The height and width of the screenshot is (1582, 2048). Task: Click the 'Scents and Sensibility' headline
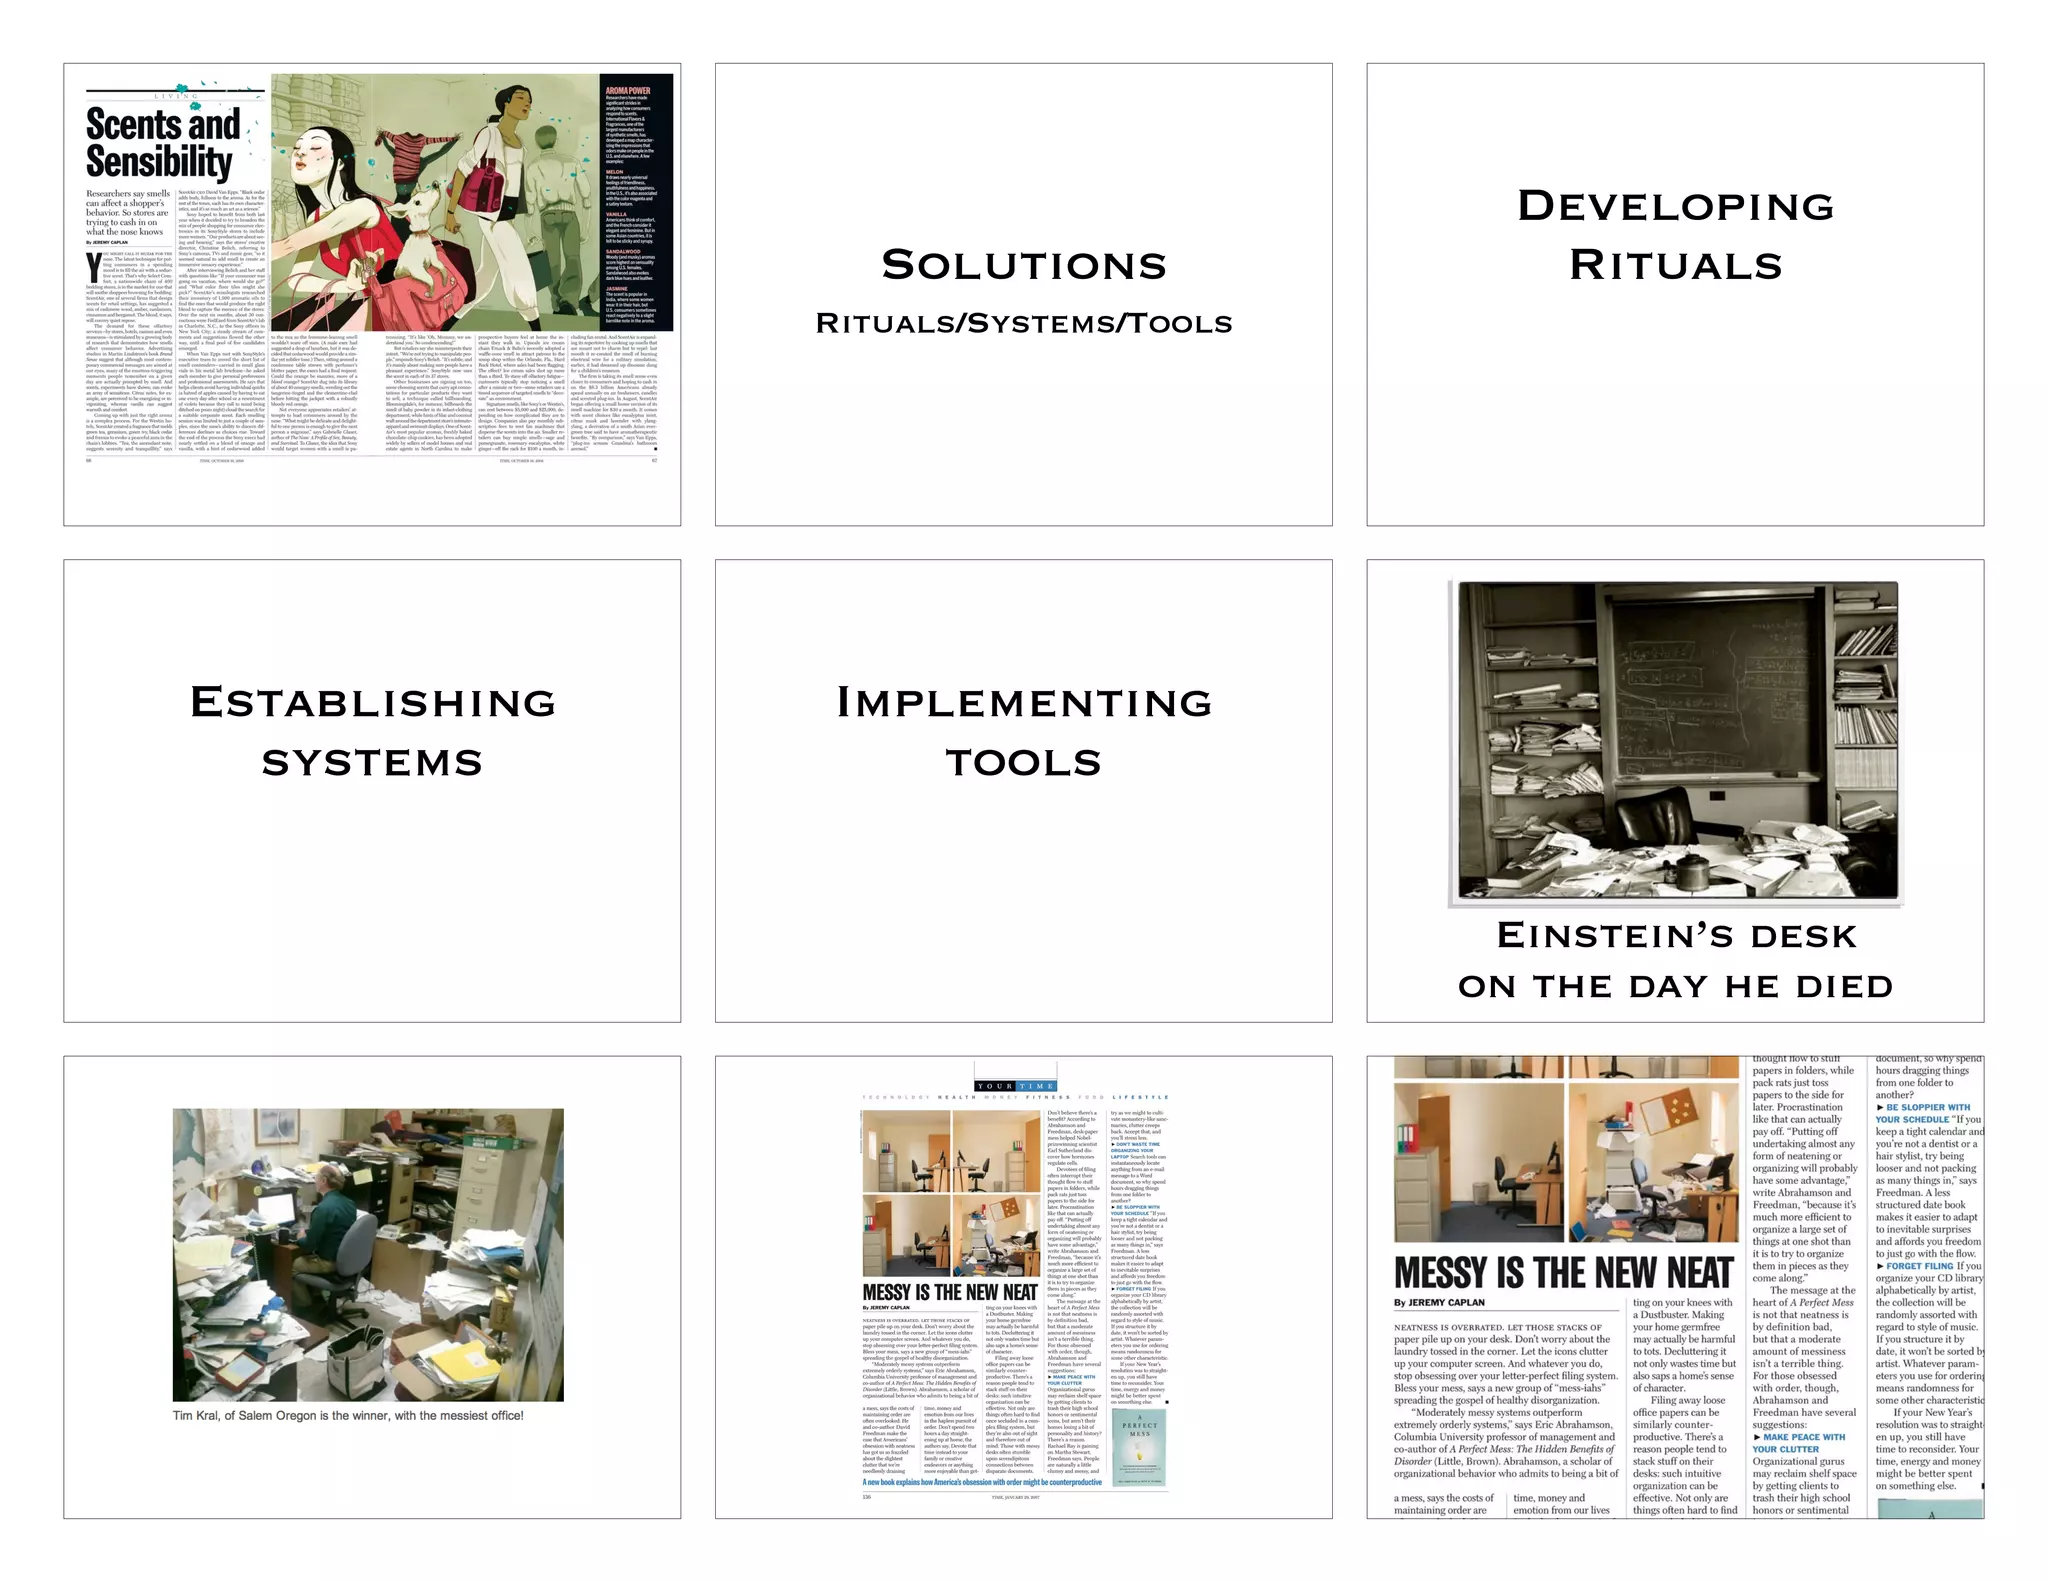click(x=163, y=143)
